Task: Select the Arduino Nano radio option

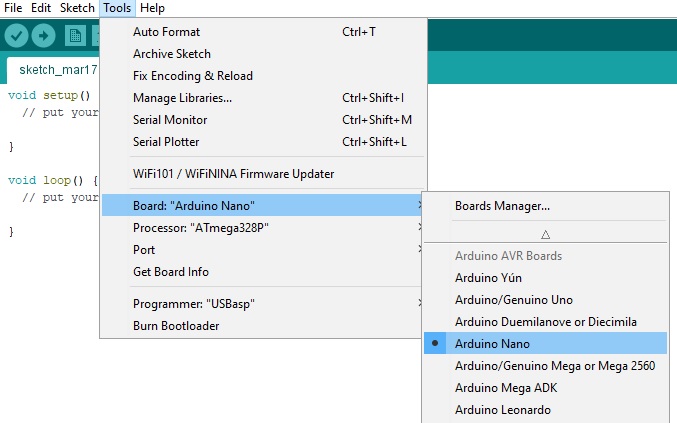Action: [492, 343]
